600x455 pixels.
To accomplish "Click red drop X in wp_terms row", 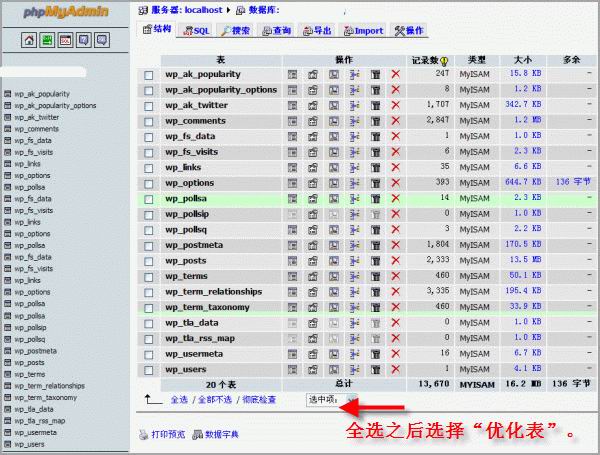I will click(x=396, y=276).
